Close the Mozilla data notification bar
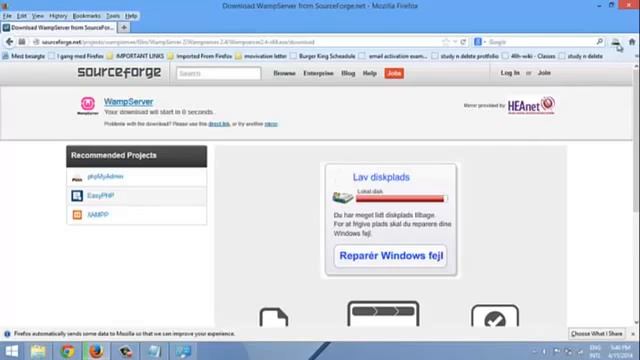The height and width of the screenshot is (360, 640). [633, 334]
